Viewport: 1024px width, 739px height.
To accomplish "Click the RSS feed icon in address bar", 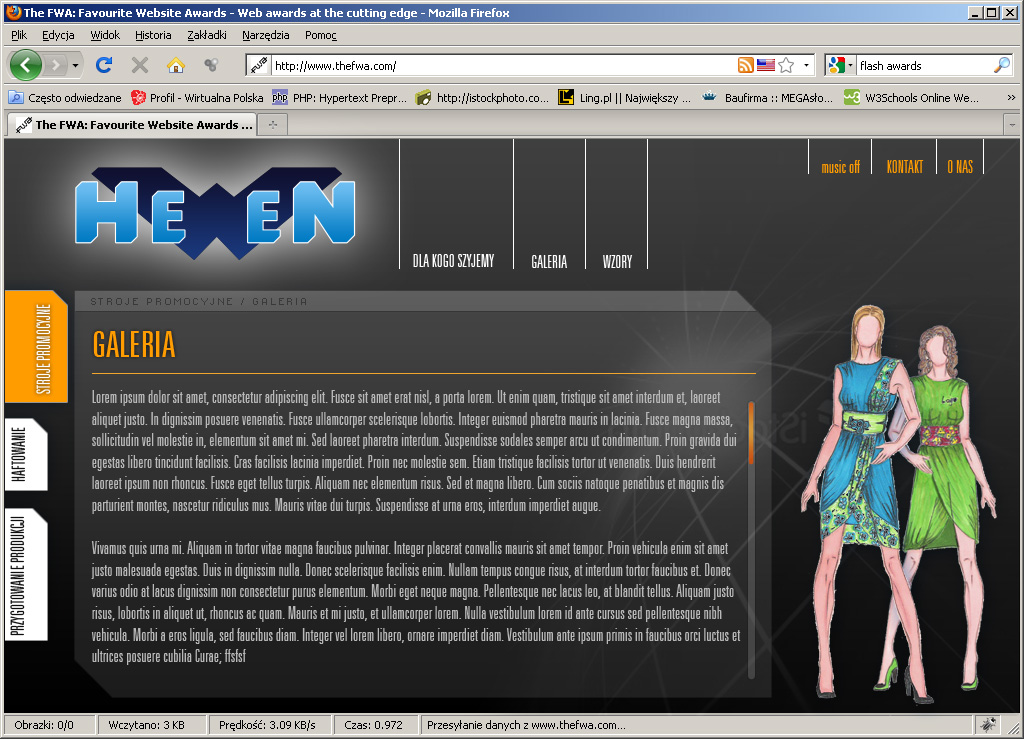I will [x=745, y=65].
